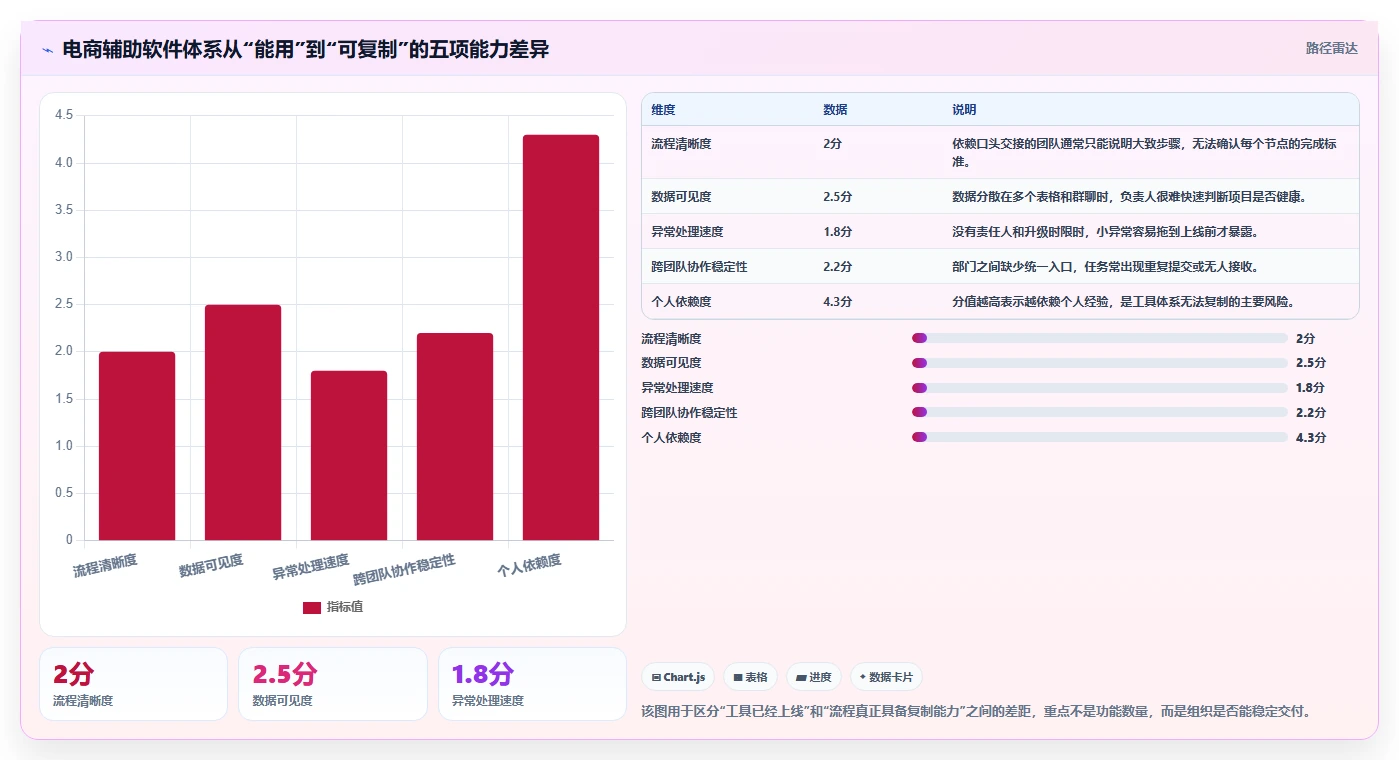
Task: Click the 维度 column header
Action: point(663,110)
